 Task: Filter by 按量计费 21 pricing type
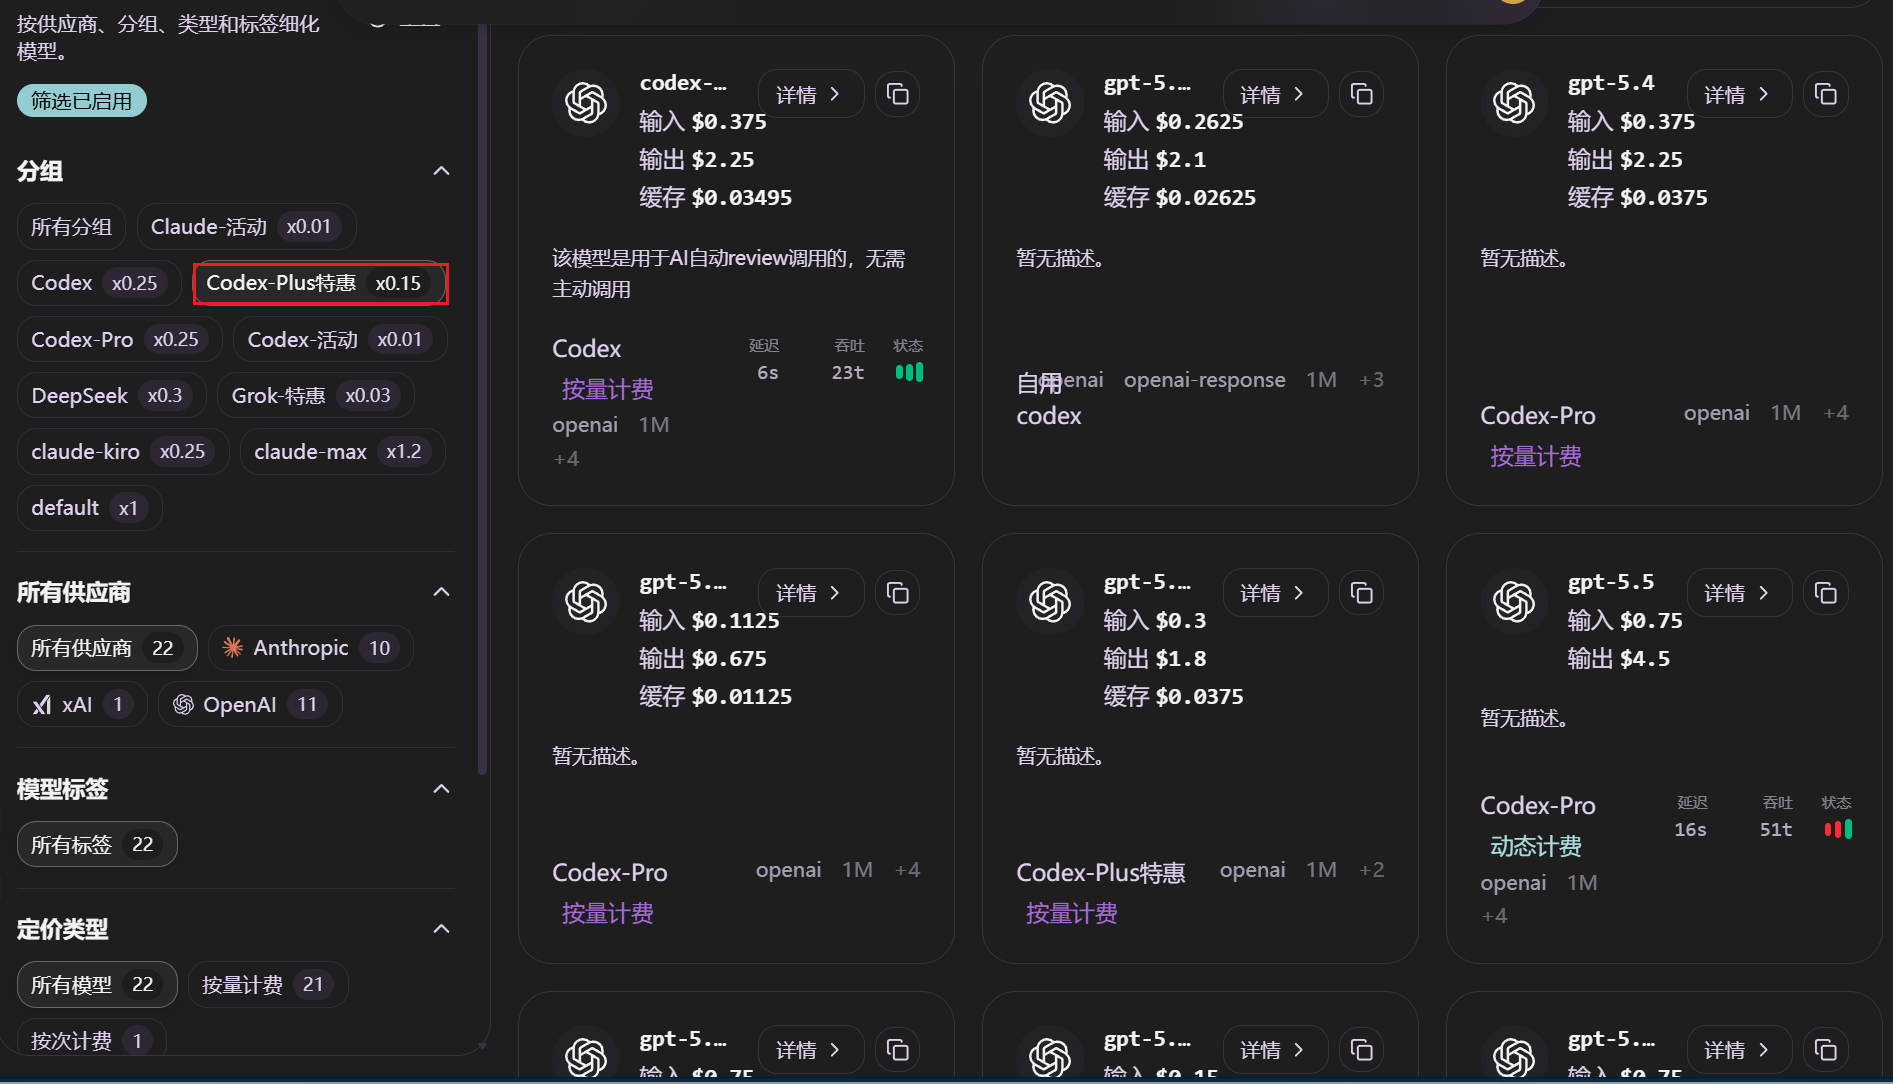pos(268,984)
